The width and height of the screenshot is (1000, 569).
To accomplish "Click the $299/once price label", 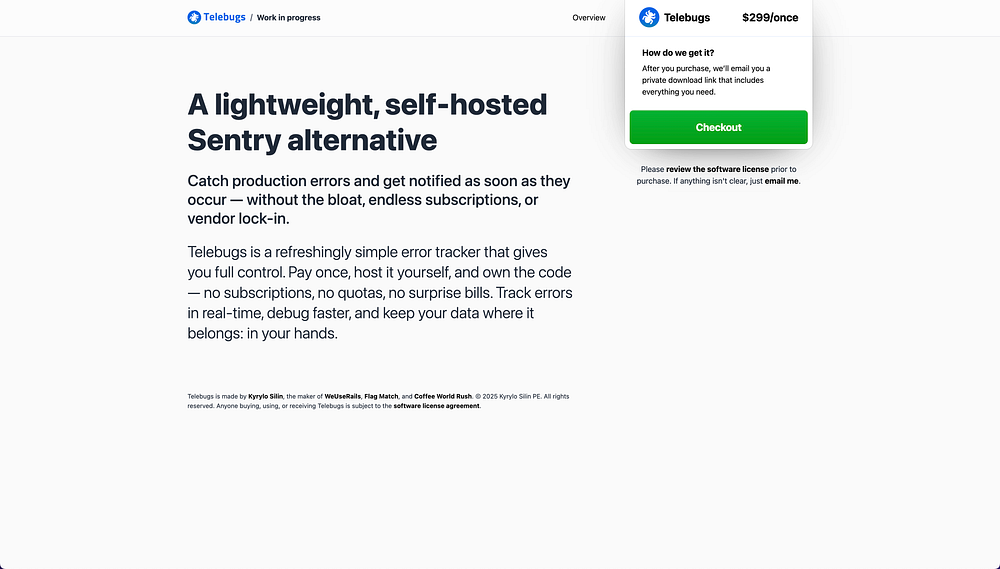I will coord(770,17).
